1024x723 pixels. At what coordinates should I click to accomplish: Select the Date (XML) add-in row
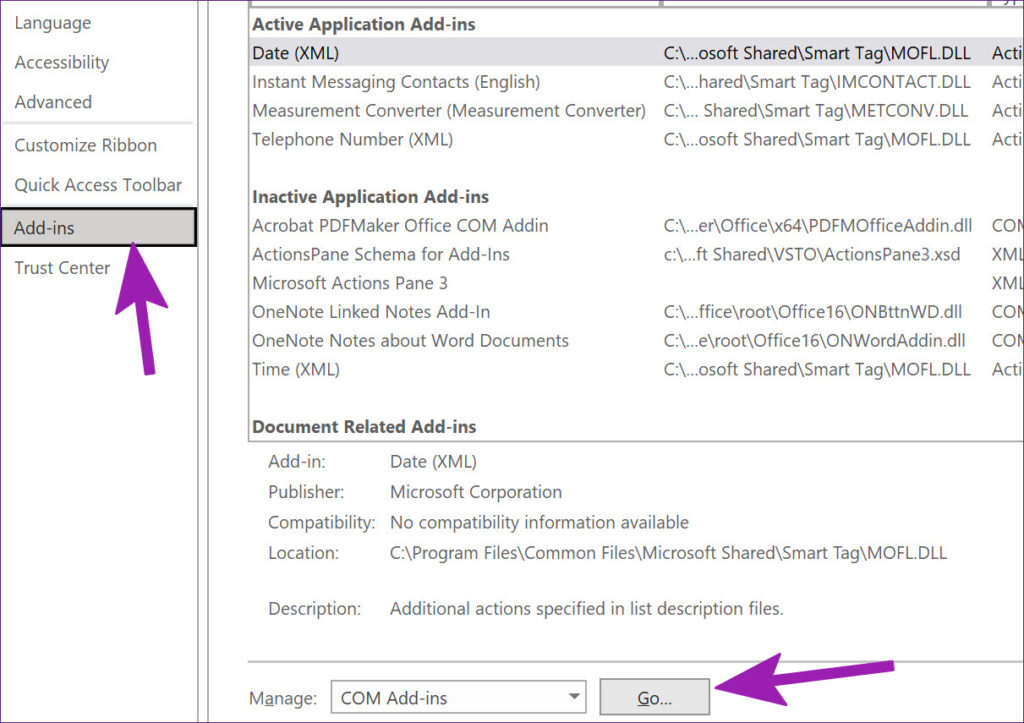[636, 53]
